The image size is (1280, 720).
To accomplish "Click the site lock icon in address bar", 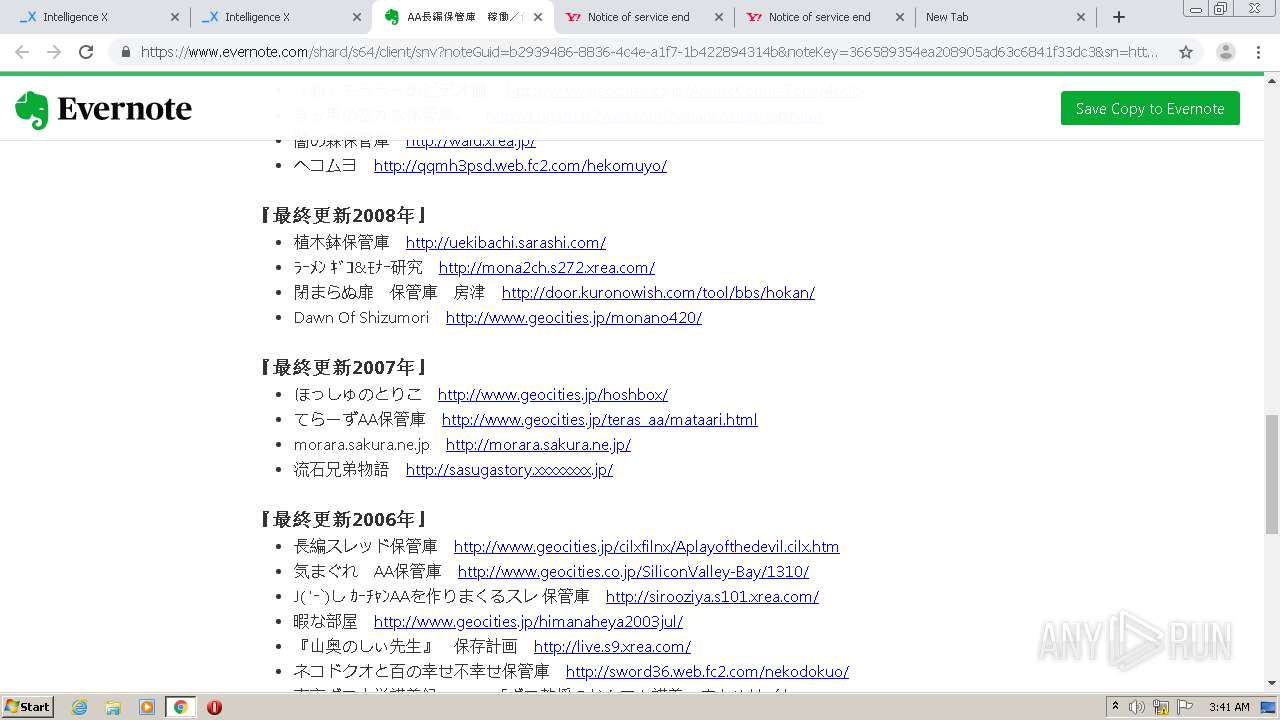I will point(125,52).
